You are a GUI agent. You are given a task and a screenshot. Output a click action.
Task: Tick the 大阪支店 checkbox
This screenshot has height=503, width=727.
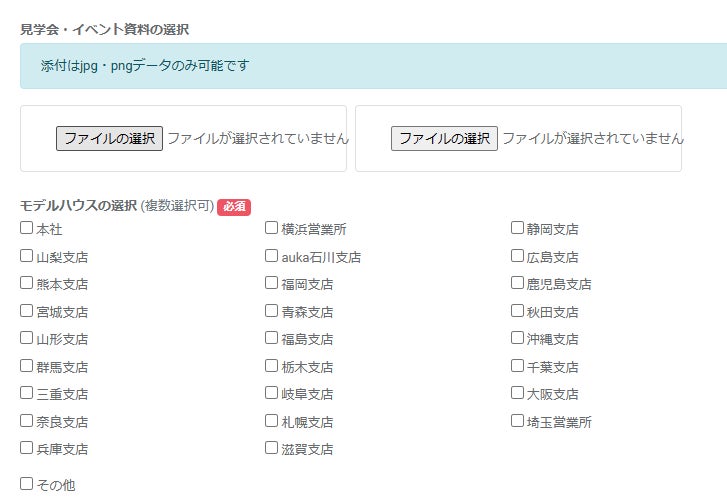pos(518,393)
